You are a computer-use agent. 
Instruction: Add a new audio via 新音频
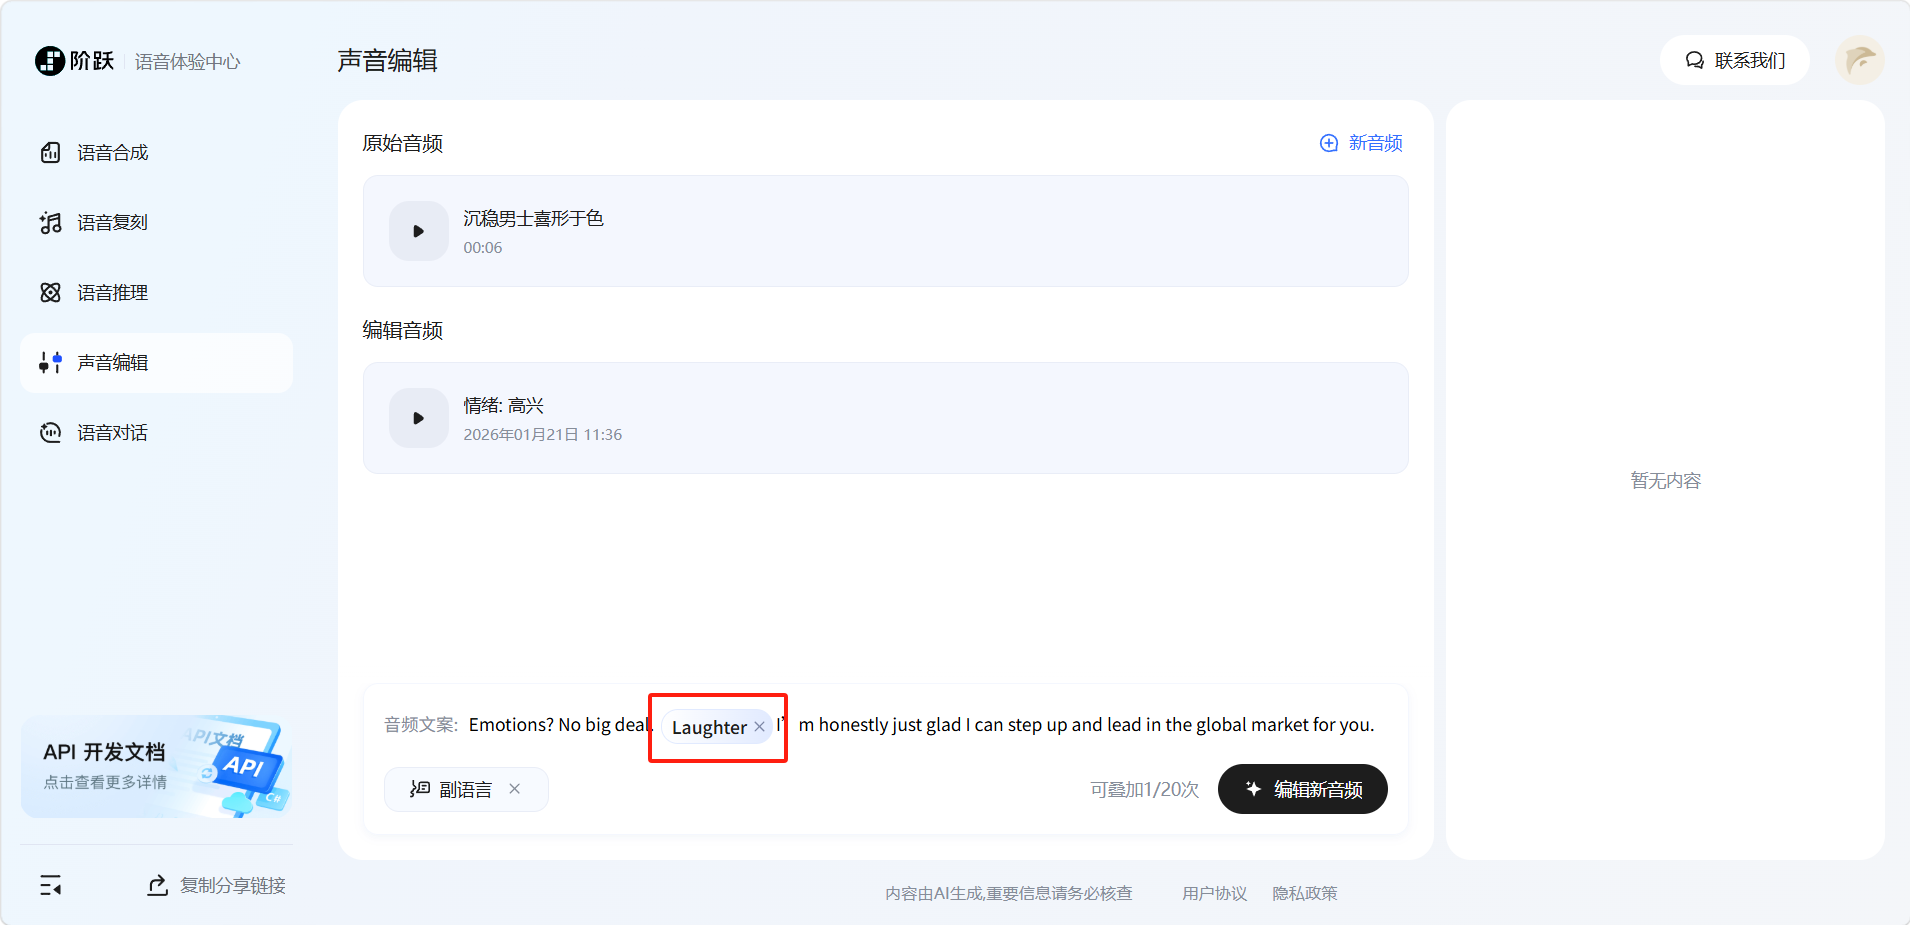coord(1361,143)
